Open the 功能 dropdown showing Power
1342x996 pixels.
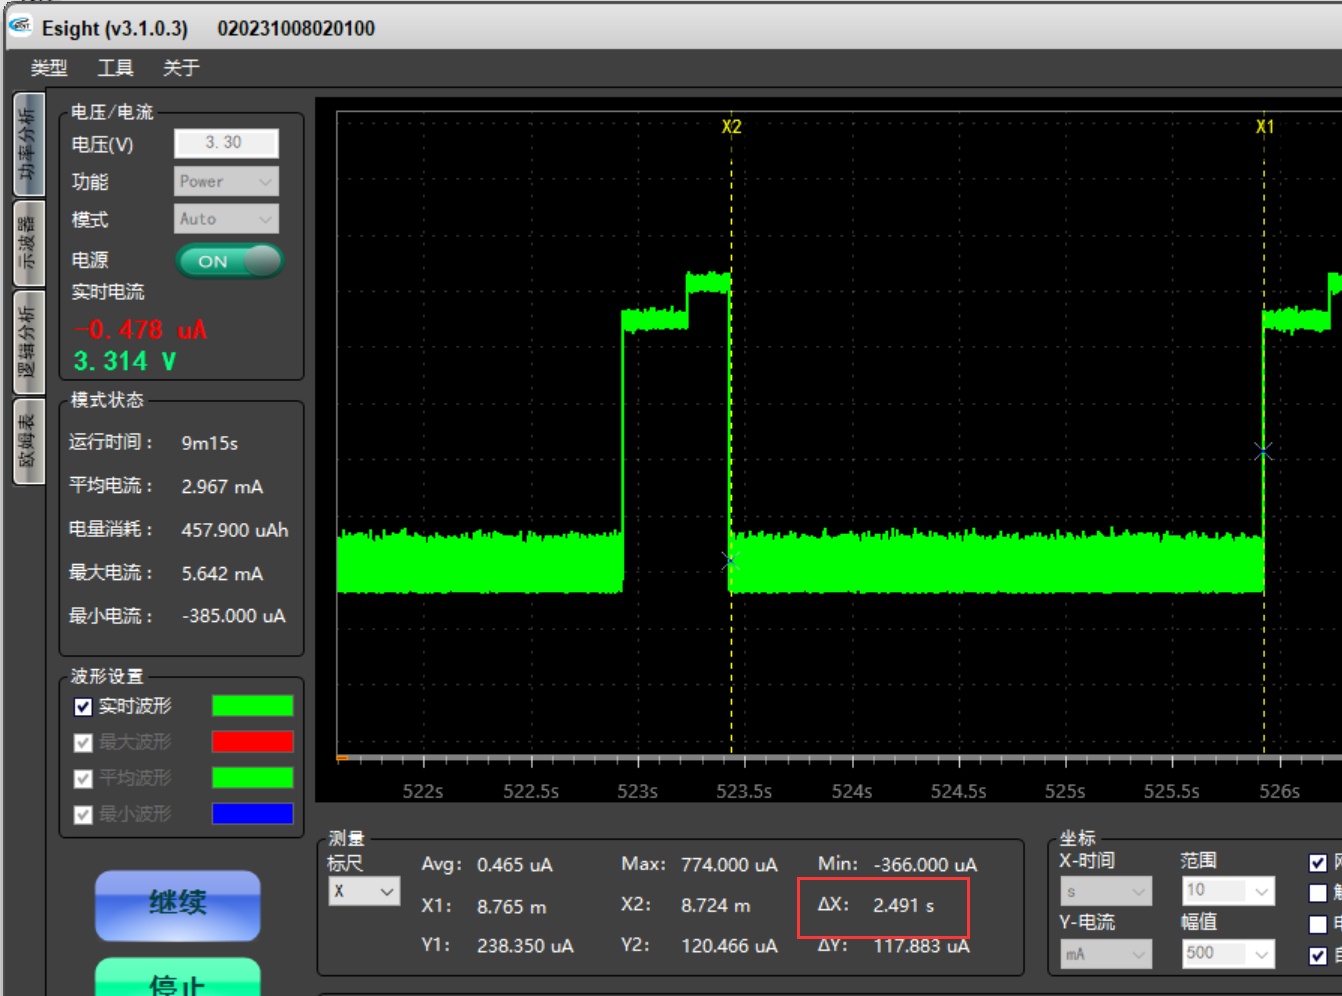[x=226, y=181]
